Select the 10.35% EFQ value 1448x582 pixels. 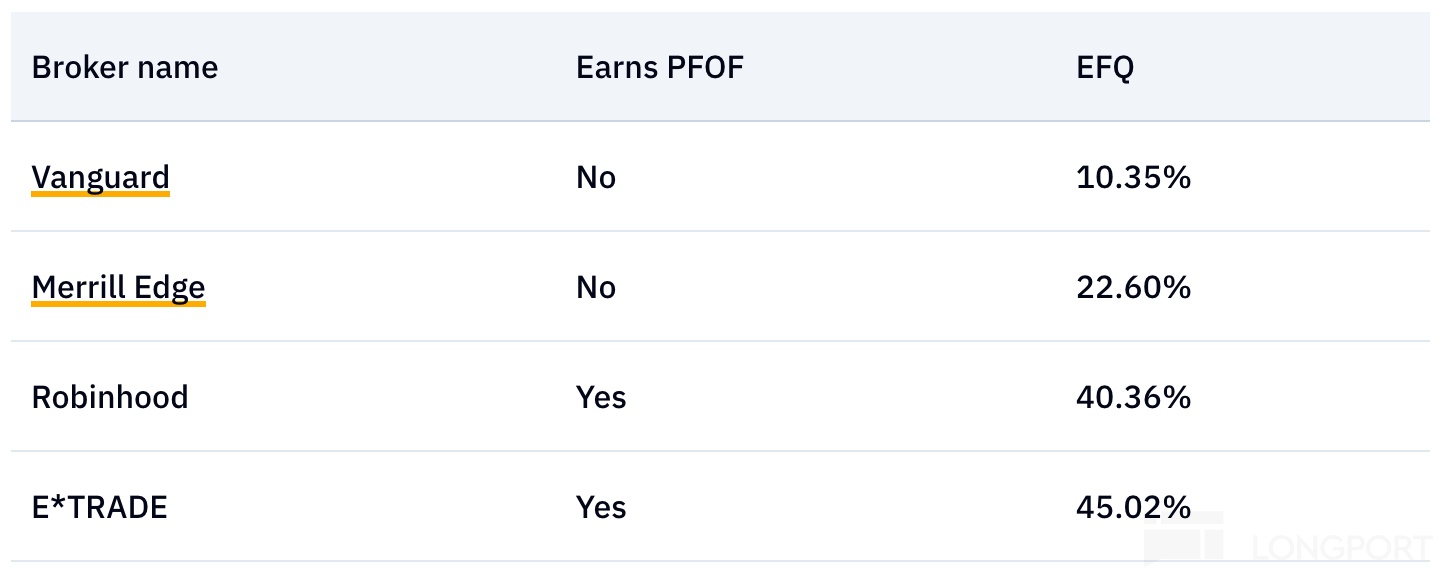pyautogui.click(x=1133, y=178)
